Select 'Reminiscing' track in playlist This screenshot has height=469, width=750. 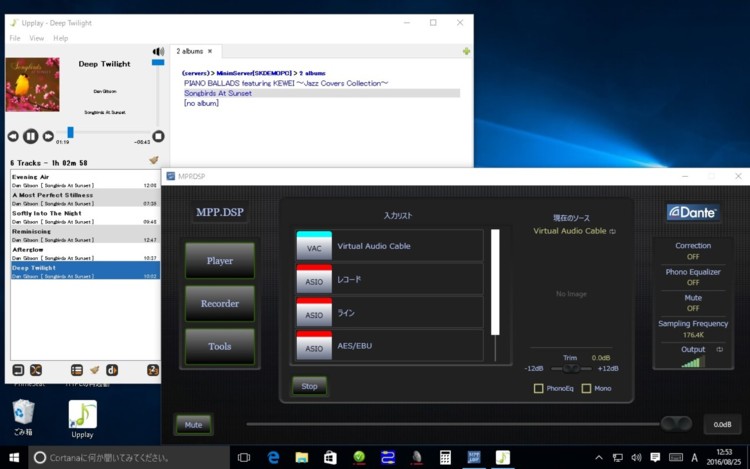tap(85, 235)
